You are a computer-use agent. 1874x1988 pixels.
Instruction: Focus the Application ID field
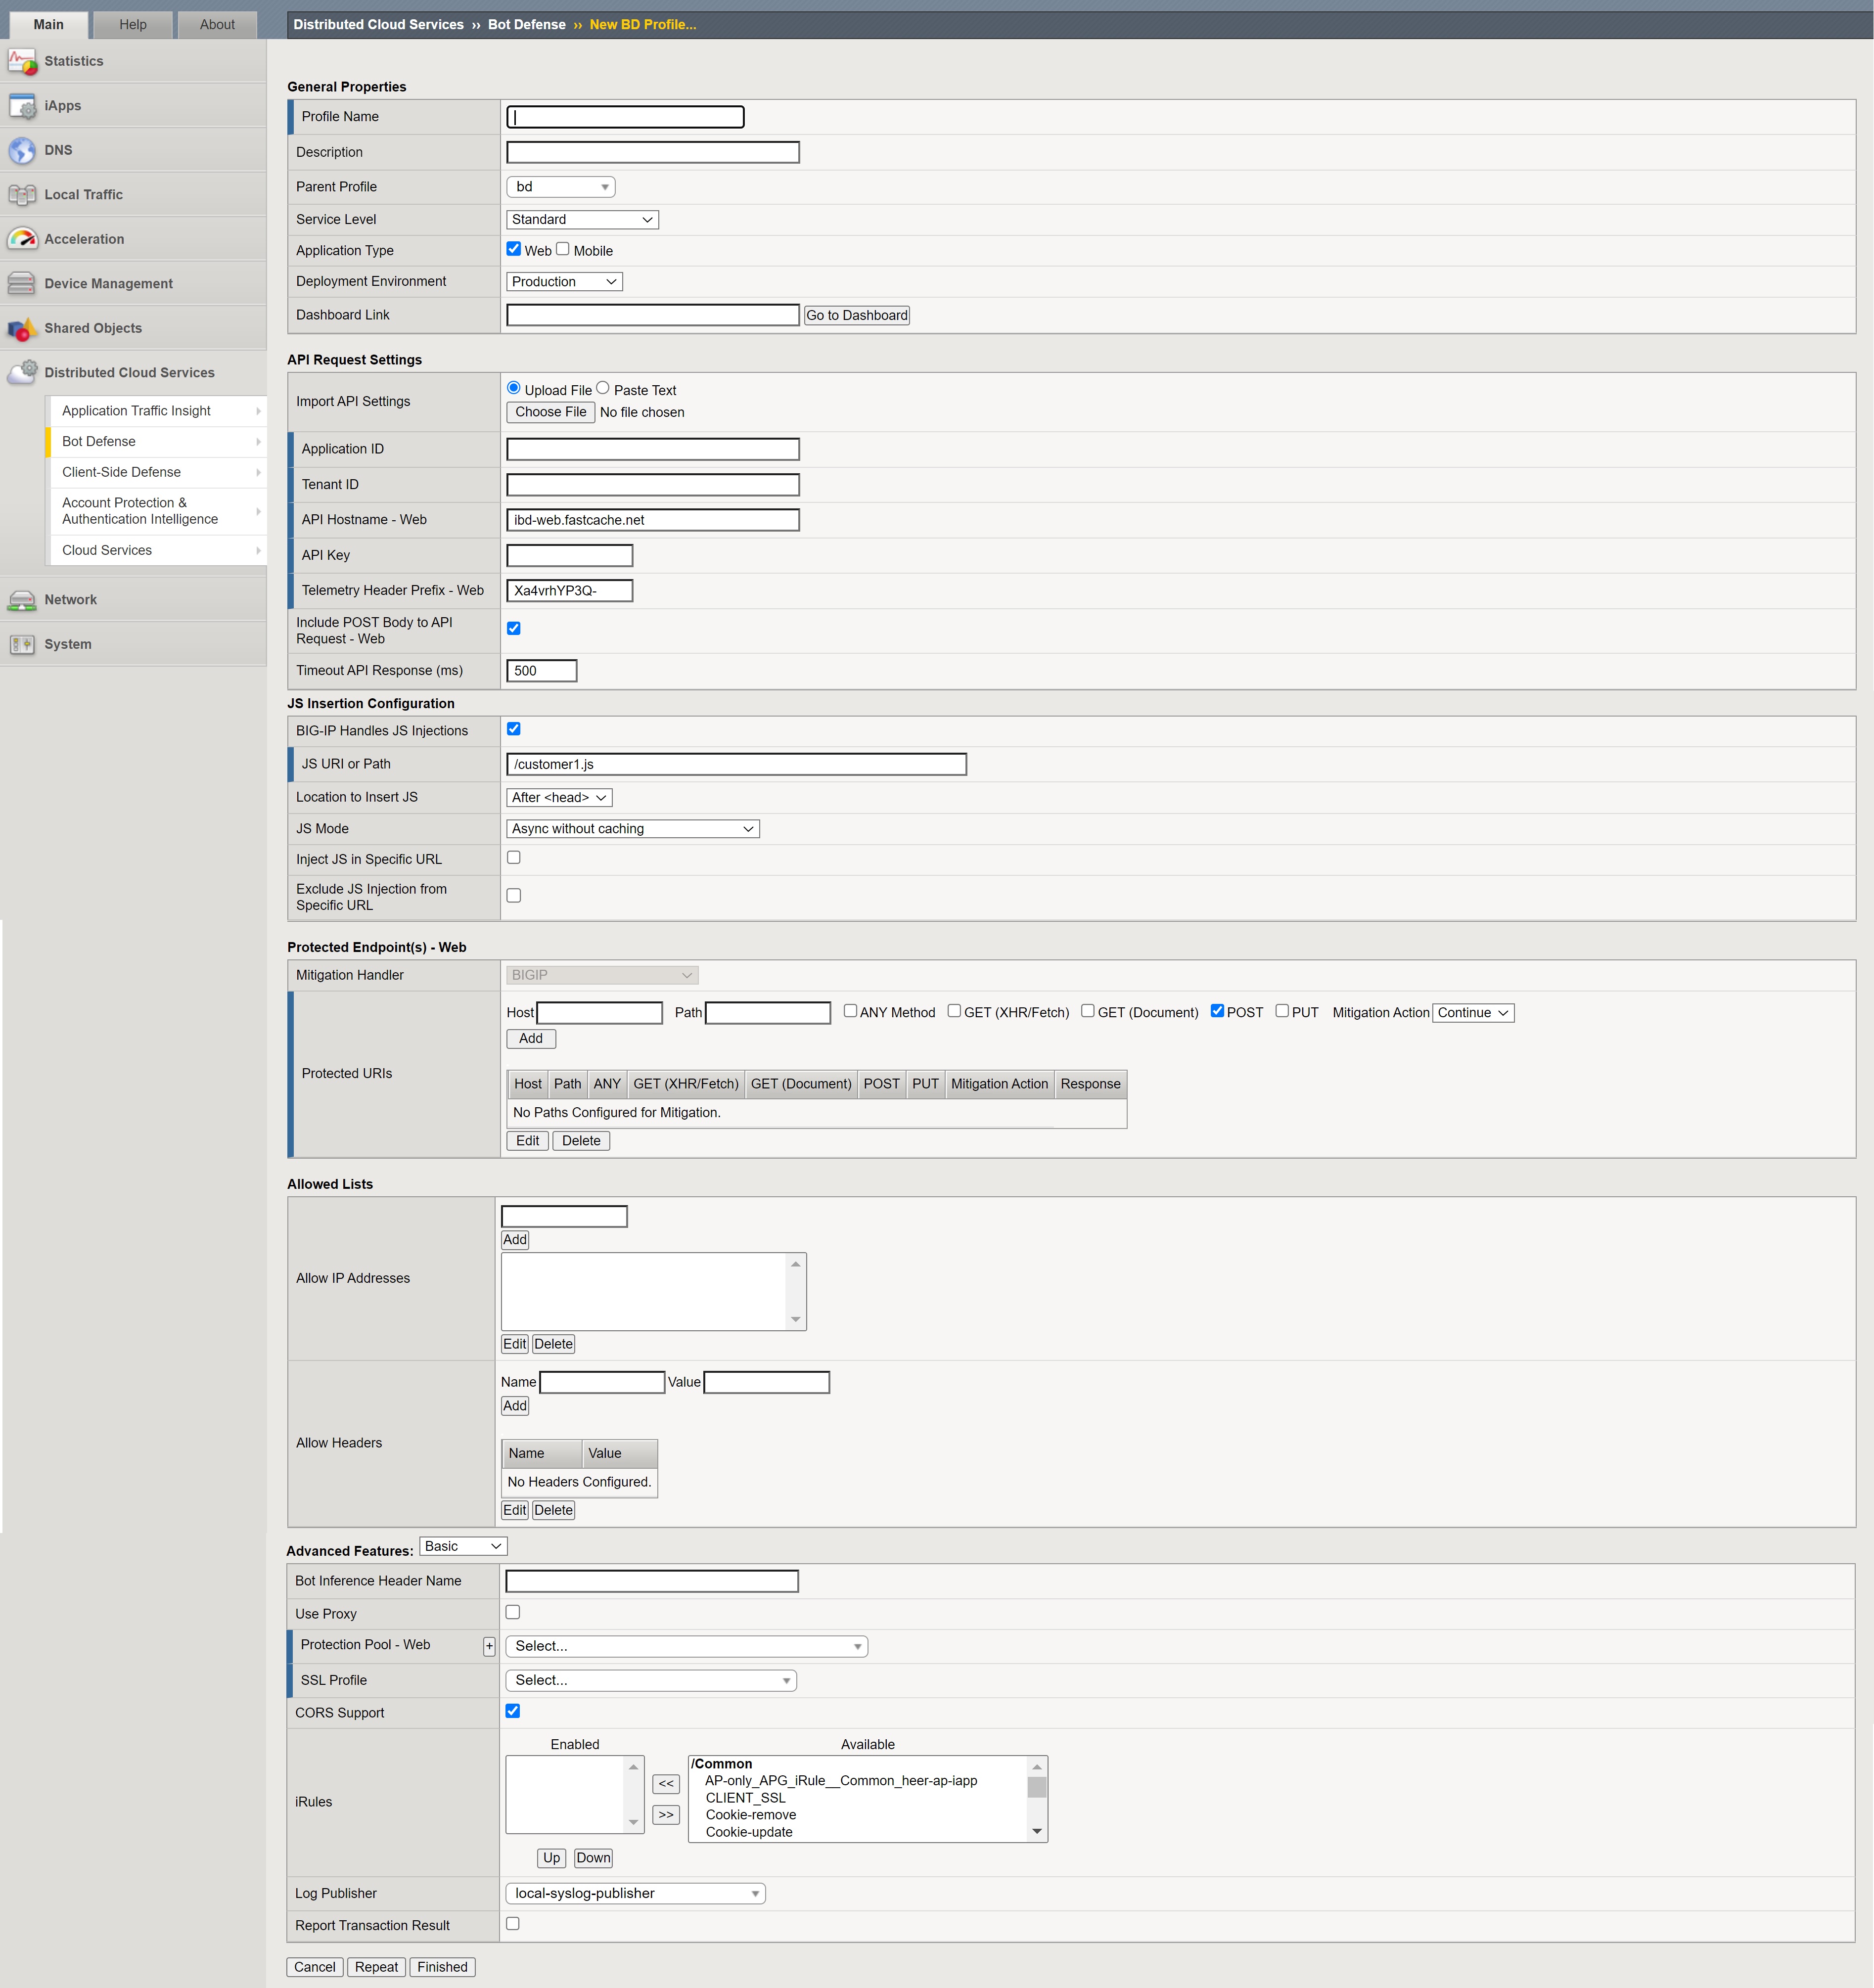(x=653, y=450)
